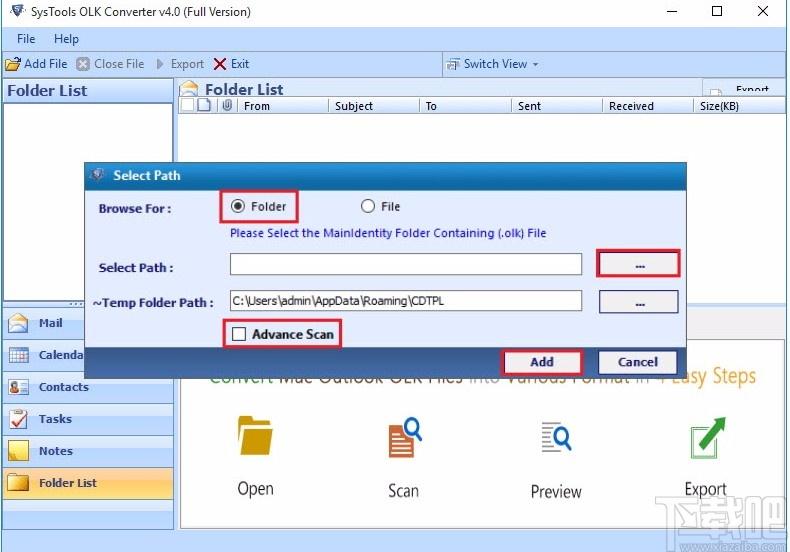Click the Export button above the table

(x=743, y=89)
